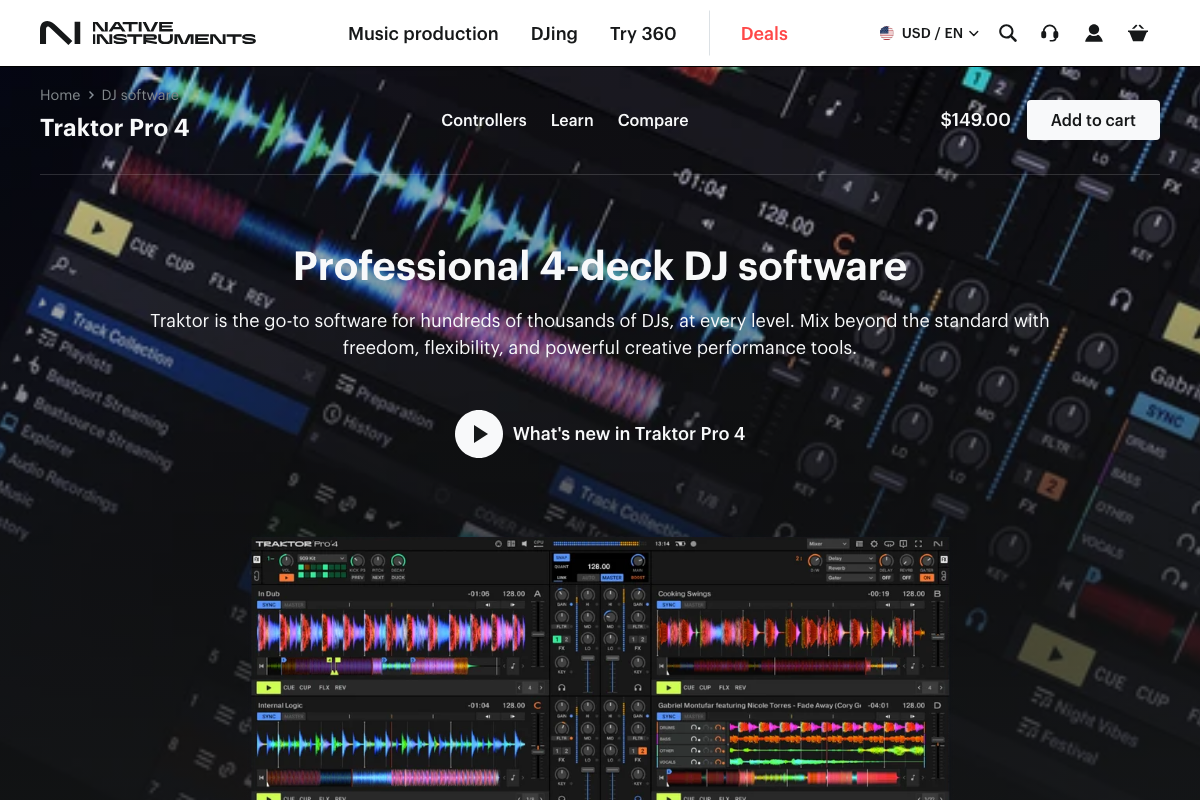Toggle SYNC on the Cooking Swings deck
The image size is (1200, 800).
(x=669, y=605)
